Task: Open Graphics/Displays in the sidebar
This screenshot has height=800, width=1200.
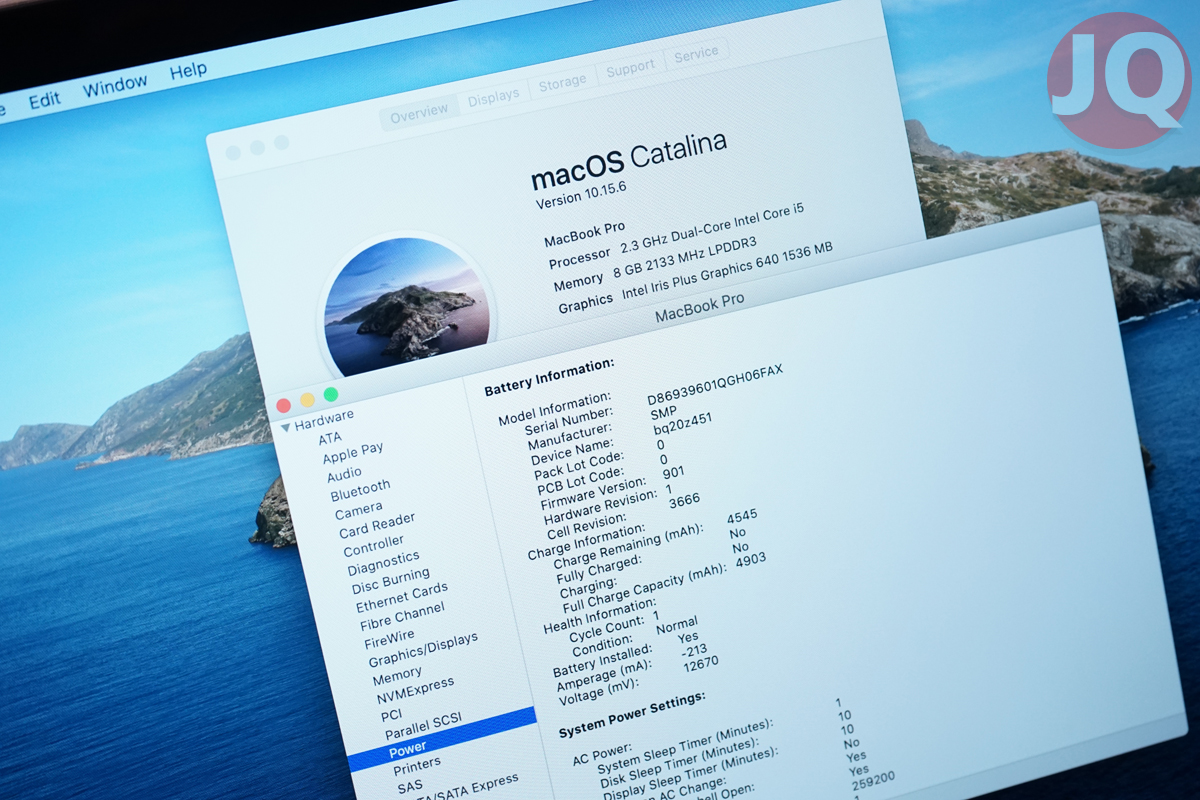Action: tap(423, 650)
